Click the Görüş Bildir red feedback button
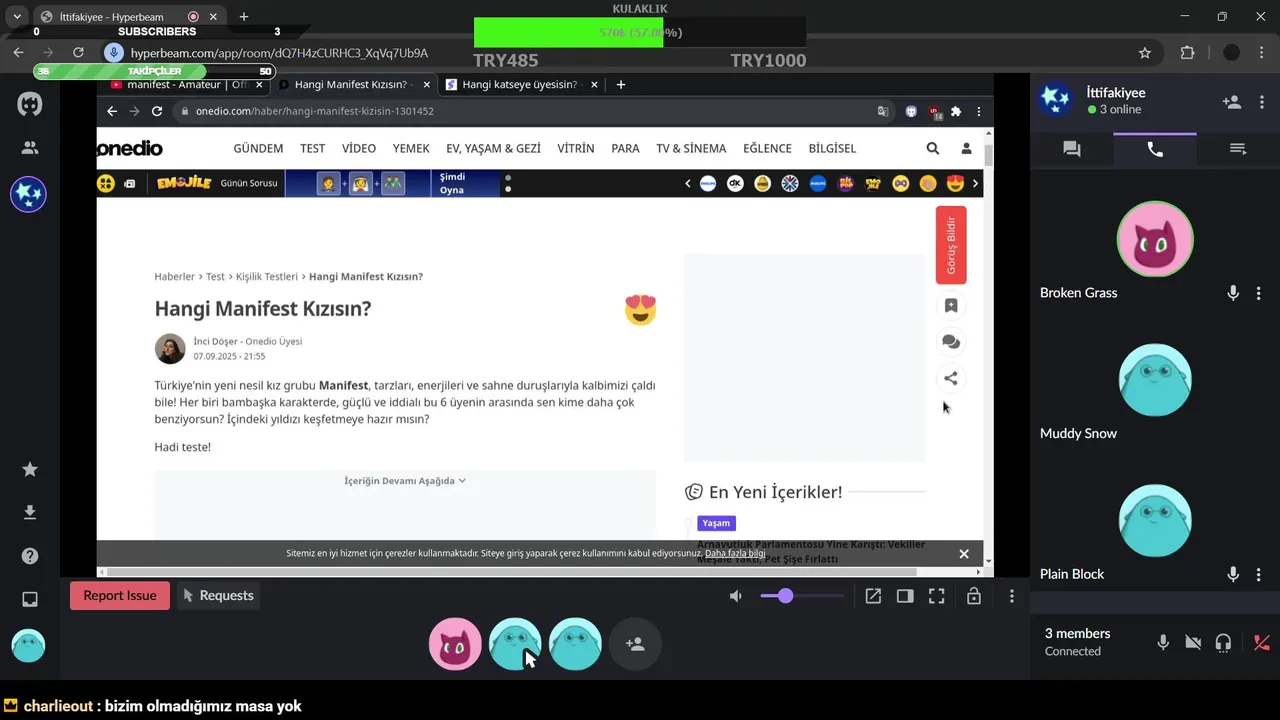The image size is (1280, 720). pos(951,245)
